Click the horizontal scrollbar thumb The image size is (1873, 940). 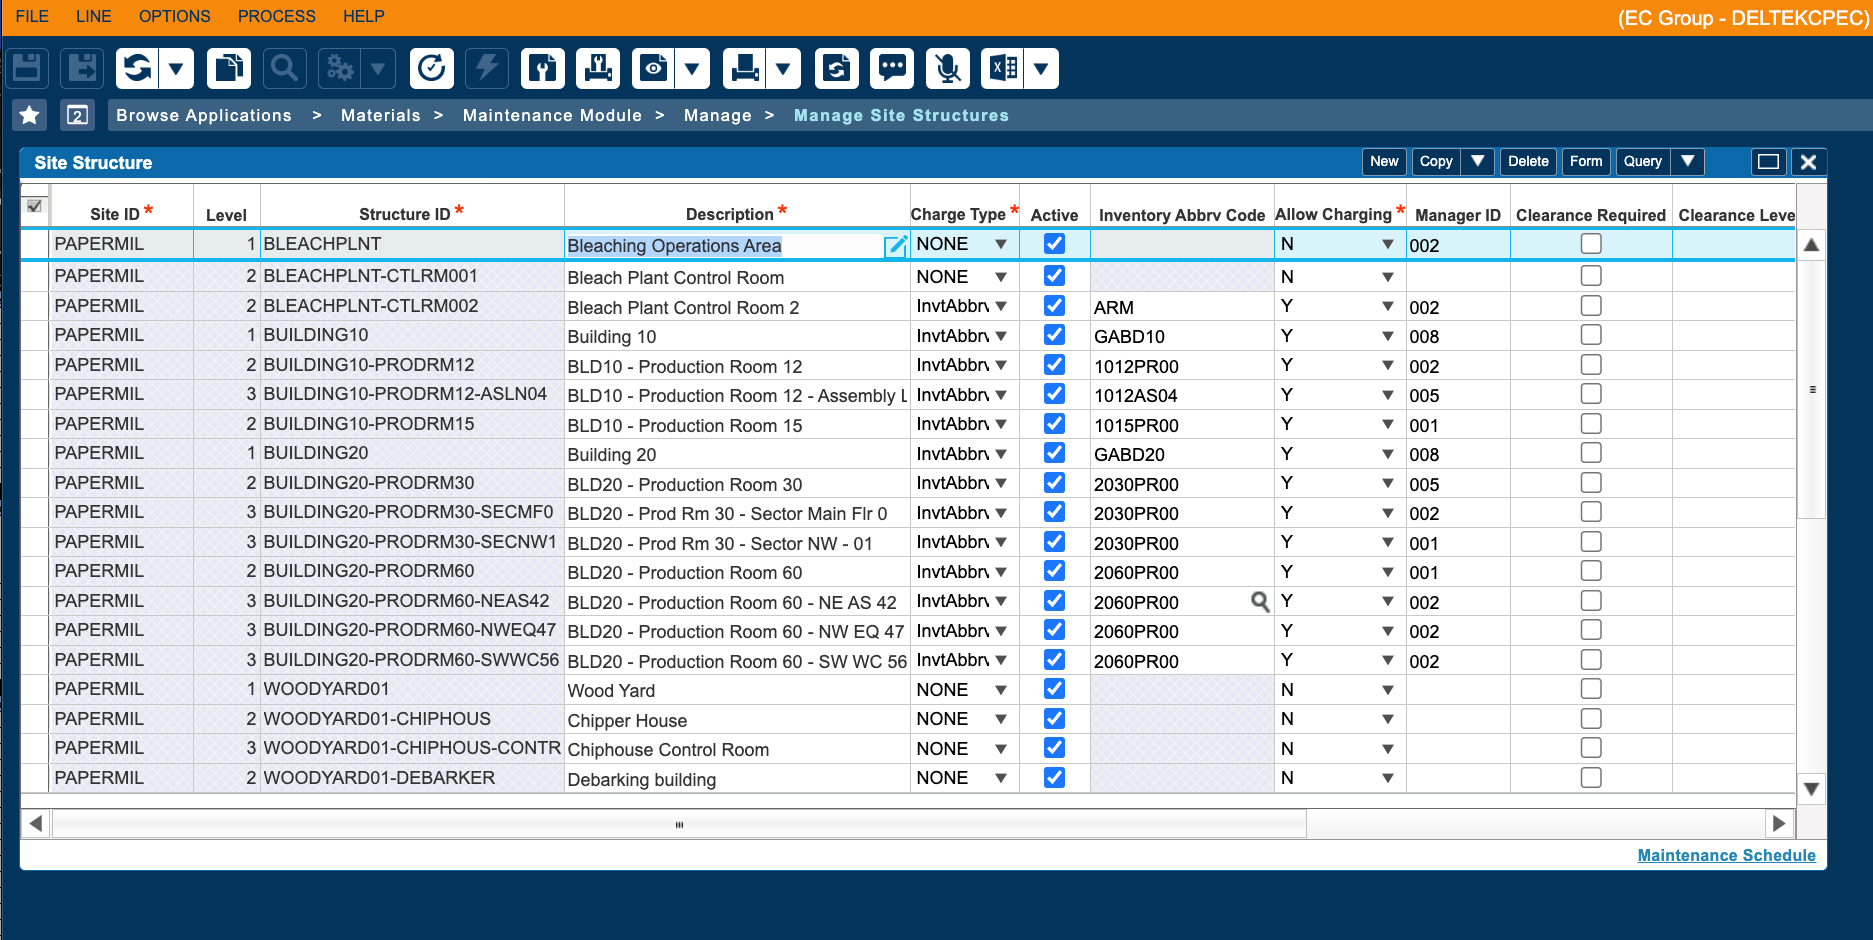679,824
